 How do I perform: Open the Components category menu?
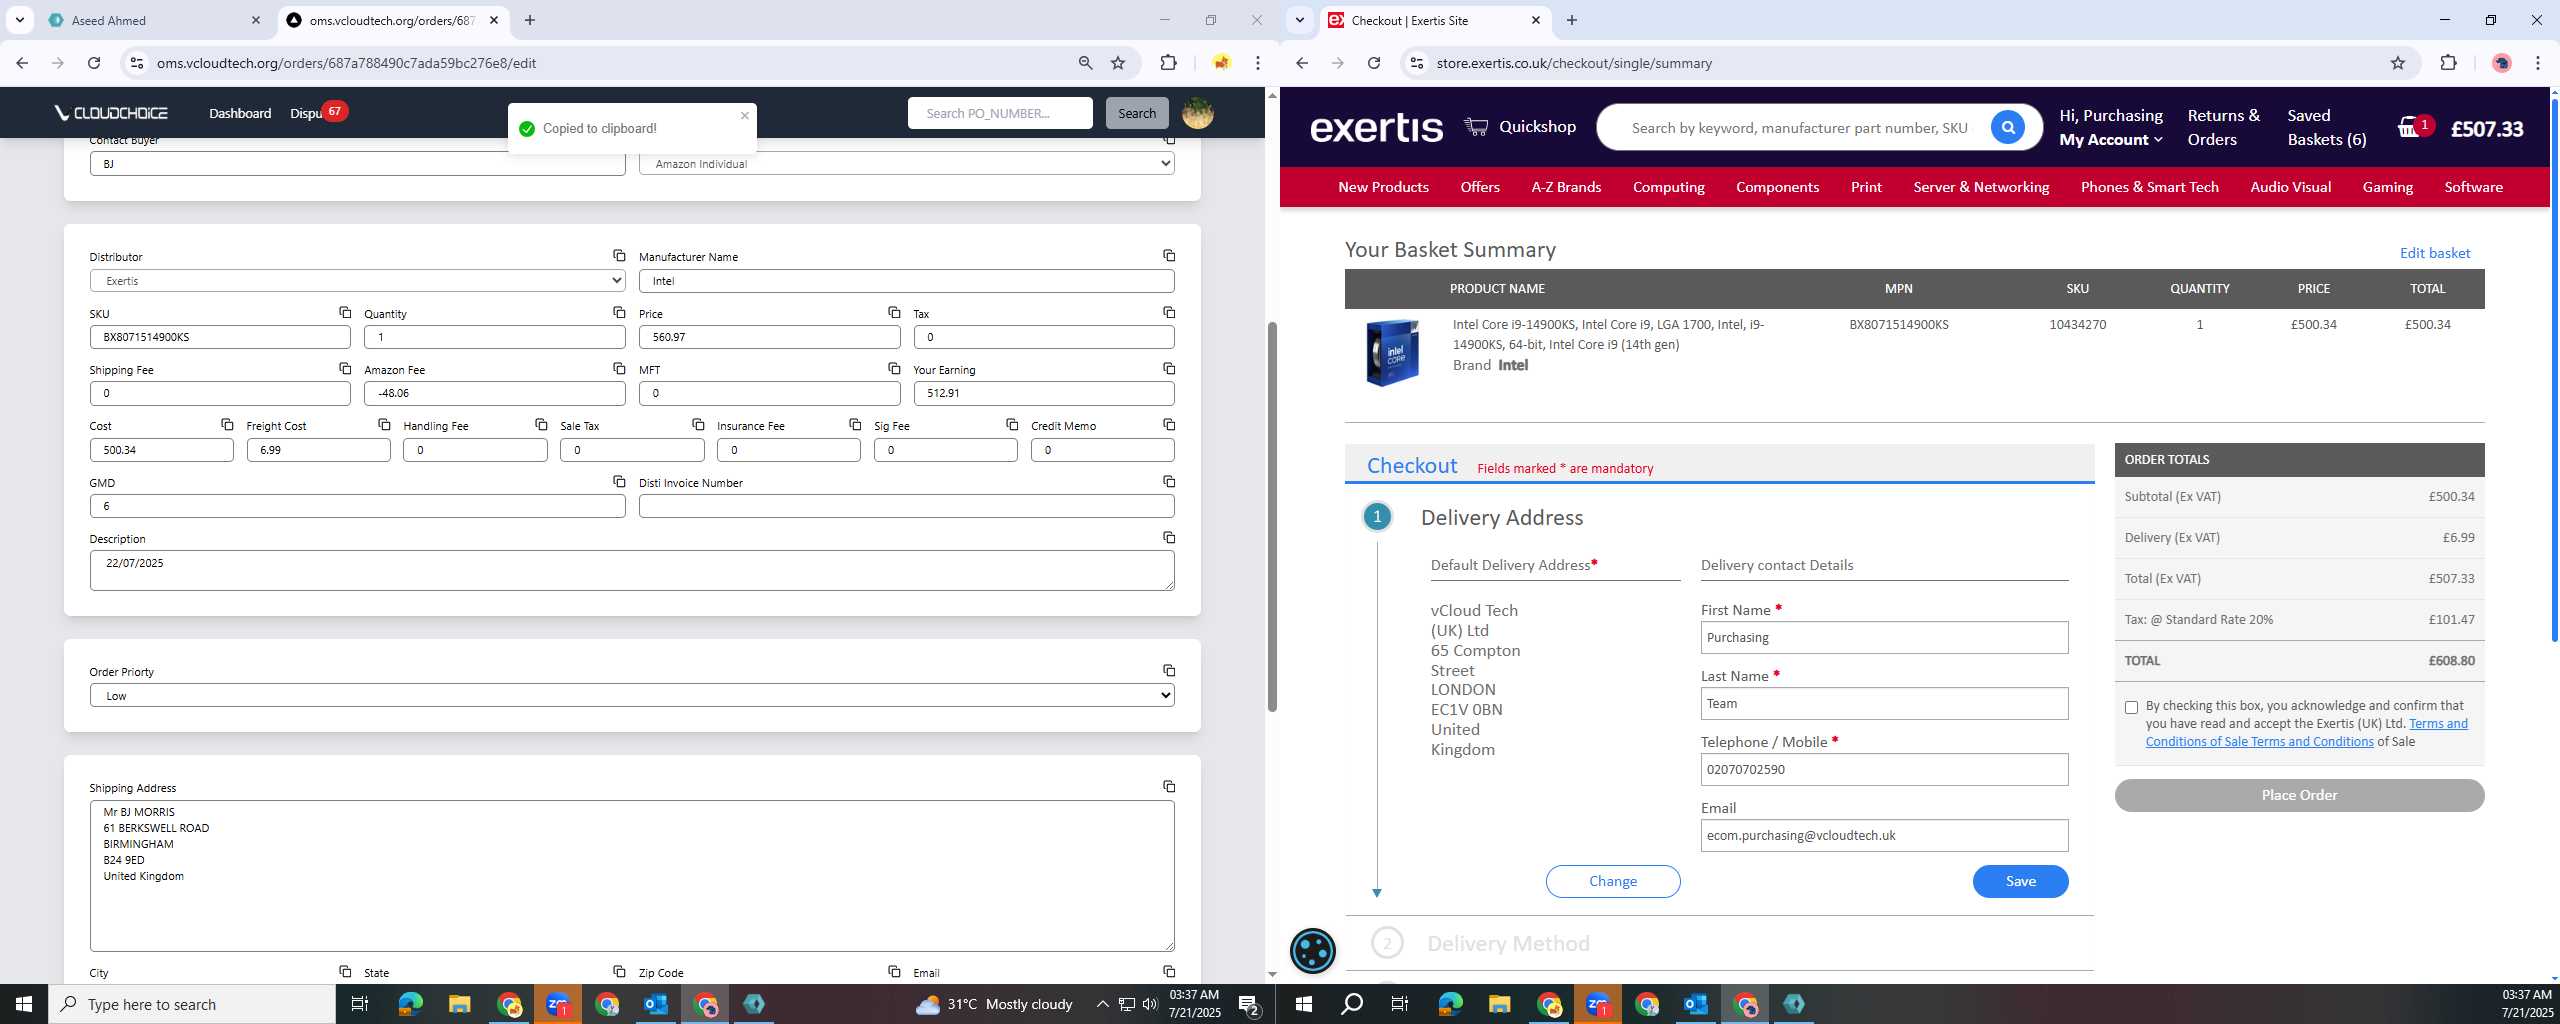pyautogui.click(x=1777, y=187)
